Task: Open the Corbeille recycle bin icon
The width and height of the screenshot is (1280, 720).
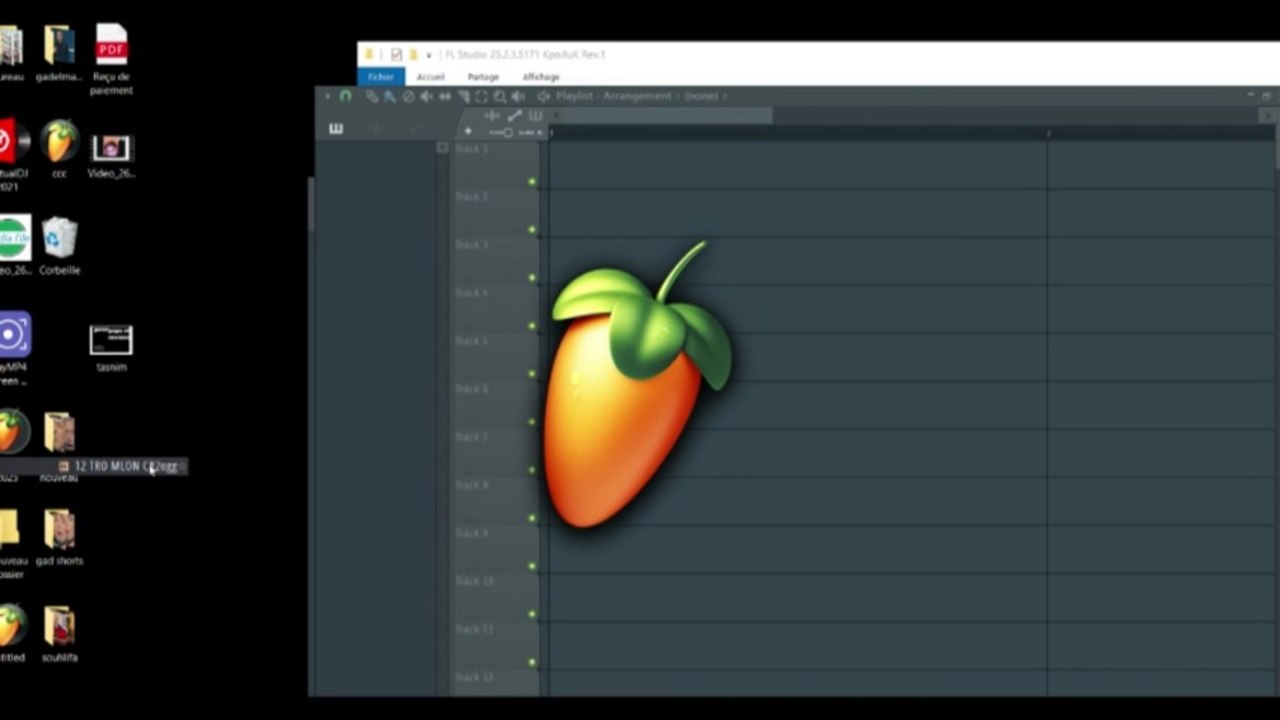Action: (x=60, y=246)
